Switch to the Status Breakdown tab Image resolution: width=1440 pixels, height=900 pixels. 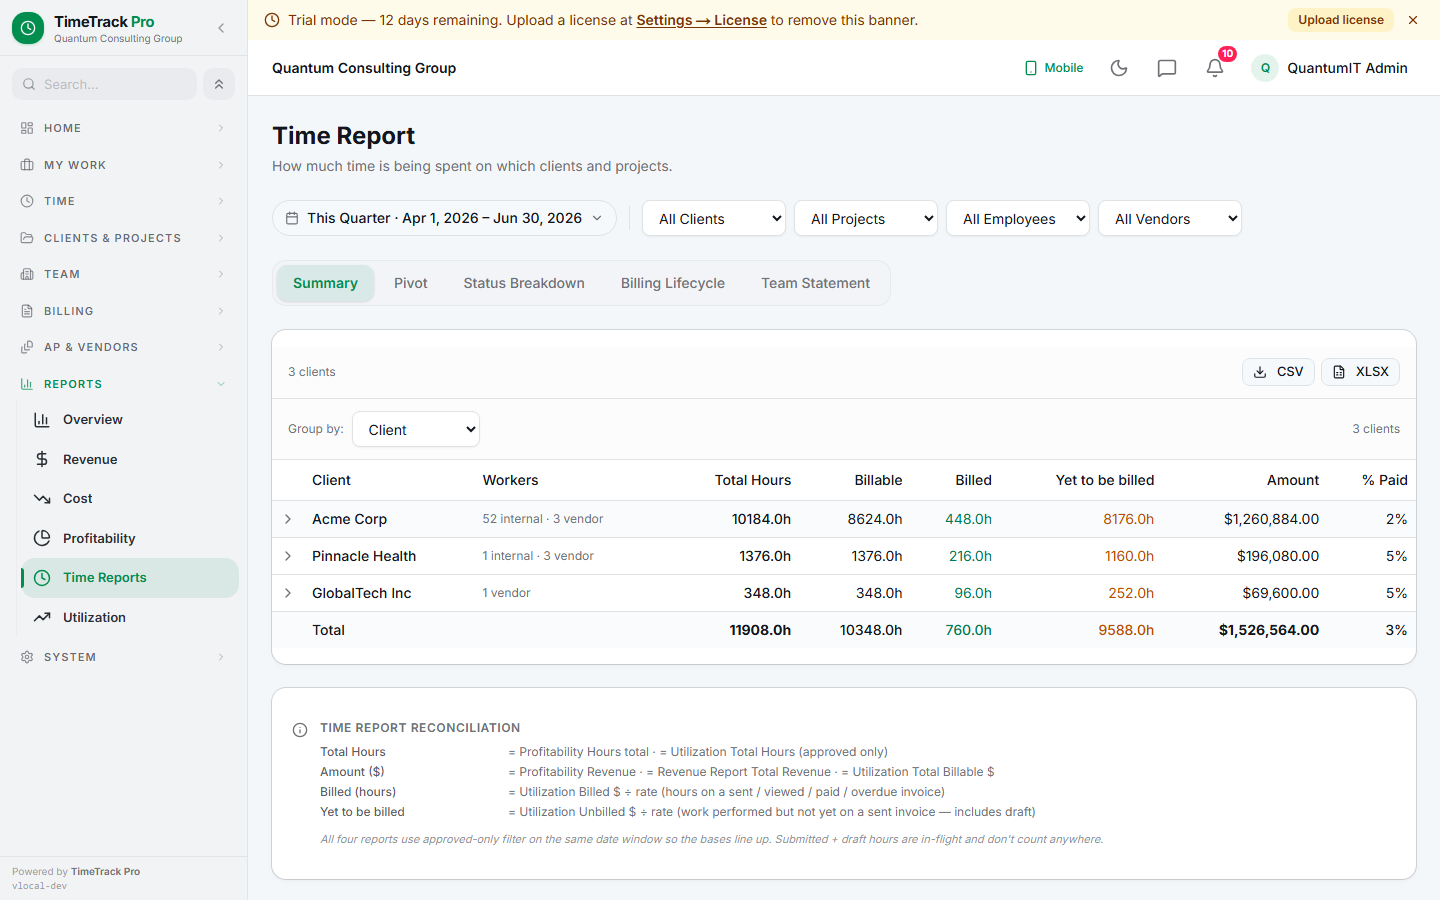[524, 283]
